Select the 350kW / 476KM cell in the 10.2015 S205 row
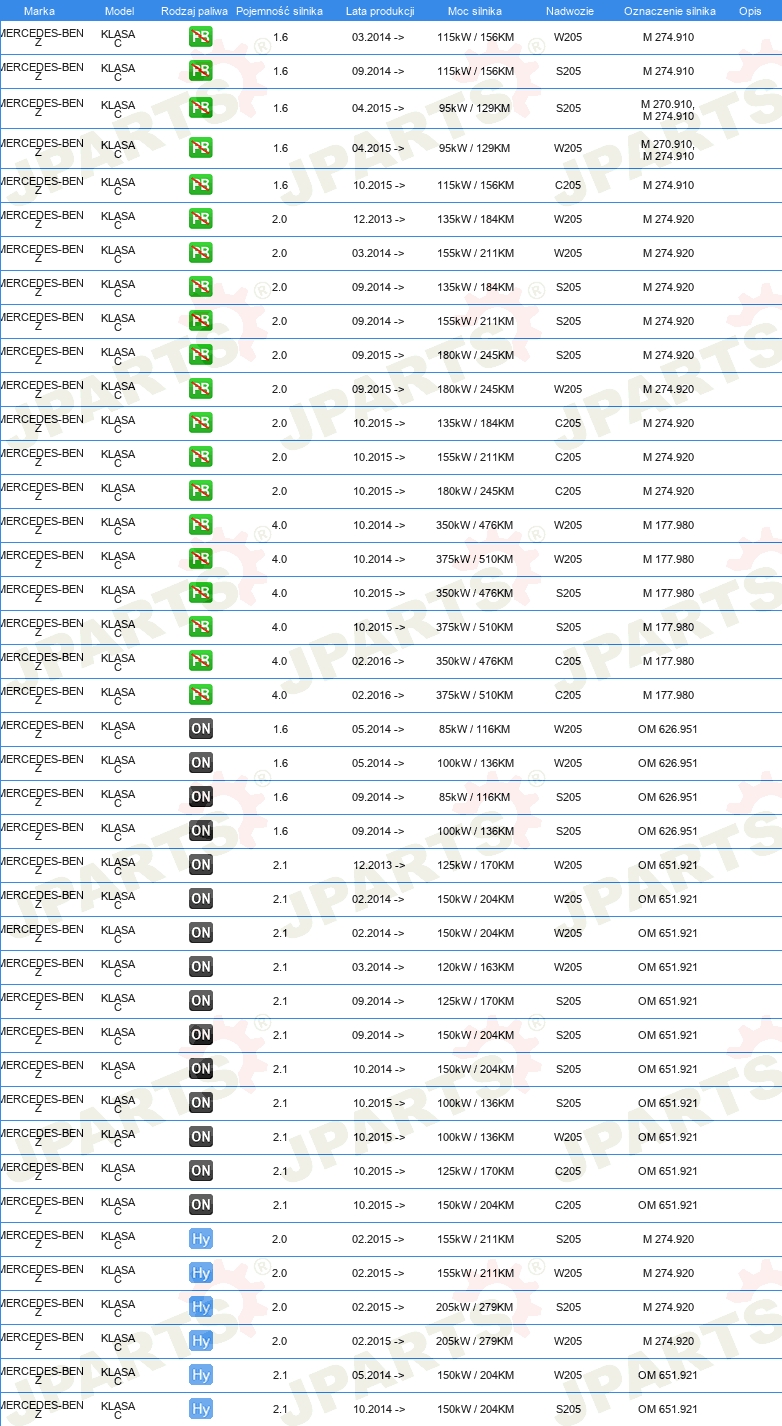The width and height of the screenshot is (782, 1426). (475, 593)
